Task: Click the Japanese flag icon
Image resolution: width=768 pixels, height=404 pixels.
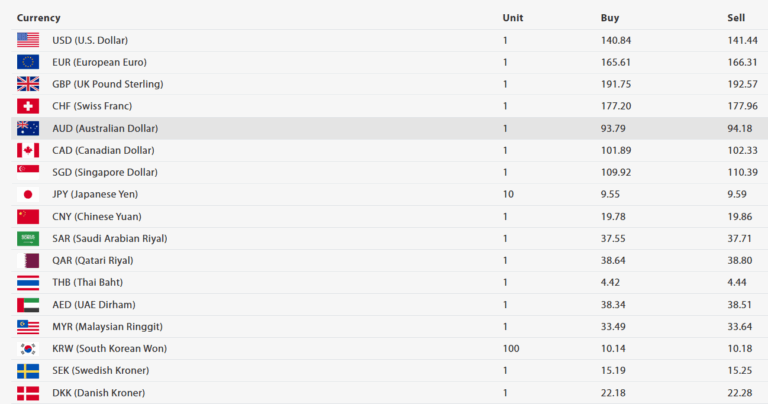Action: pos(28,194)
